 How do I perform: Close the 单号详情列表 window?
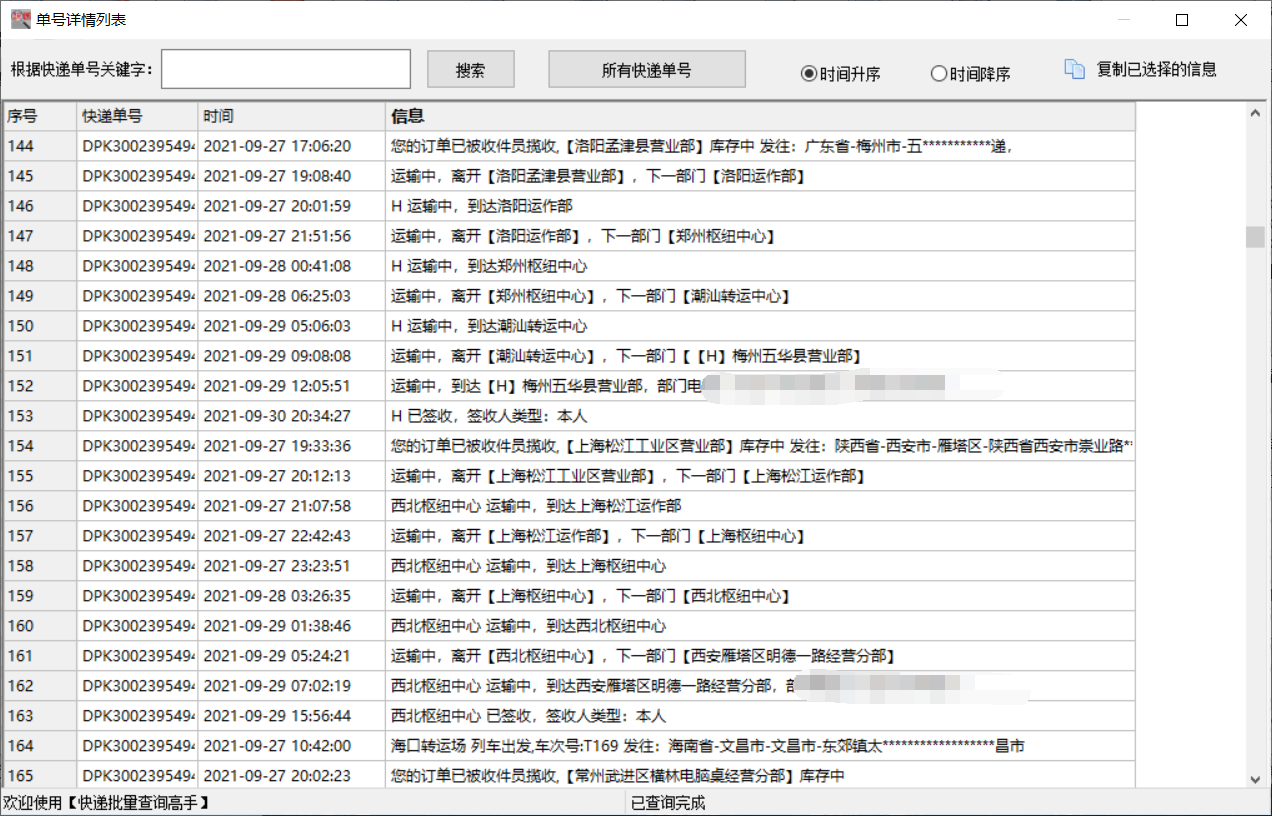(1240, 20)
